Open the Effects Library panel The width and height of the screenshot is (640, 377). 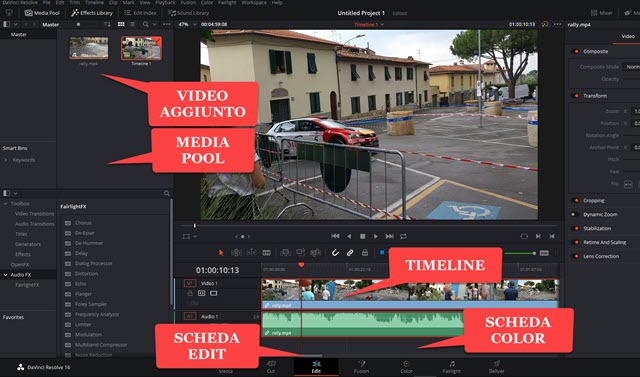92,13
